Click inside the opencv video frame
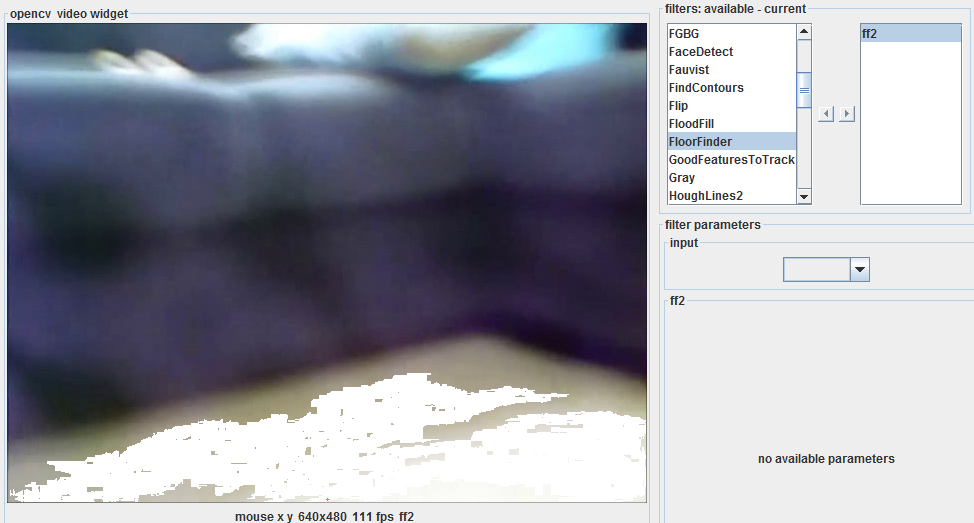This screenshot has width=974, height=523. (327, 263)
